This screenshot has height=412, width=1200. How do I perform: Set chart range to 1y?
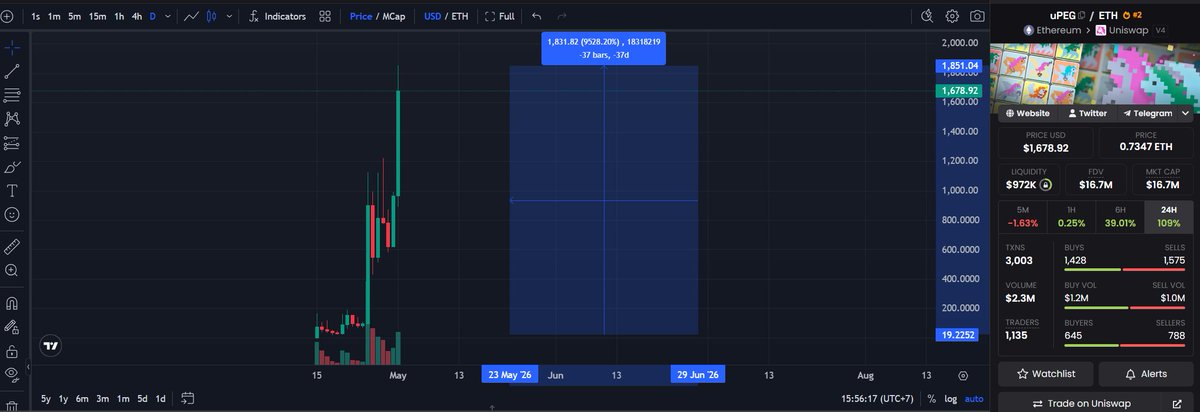tap(63, 399)
